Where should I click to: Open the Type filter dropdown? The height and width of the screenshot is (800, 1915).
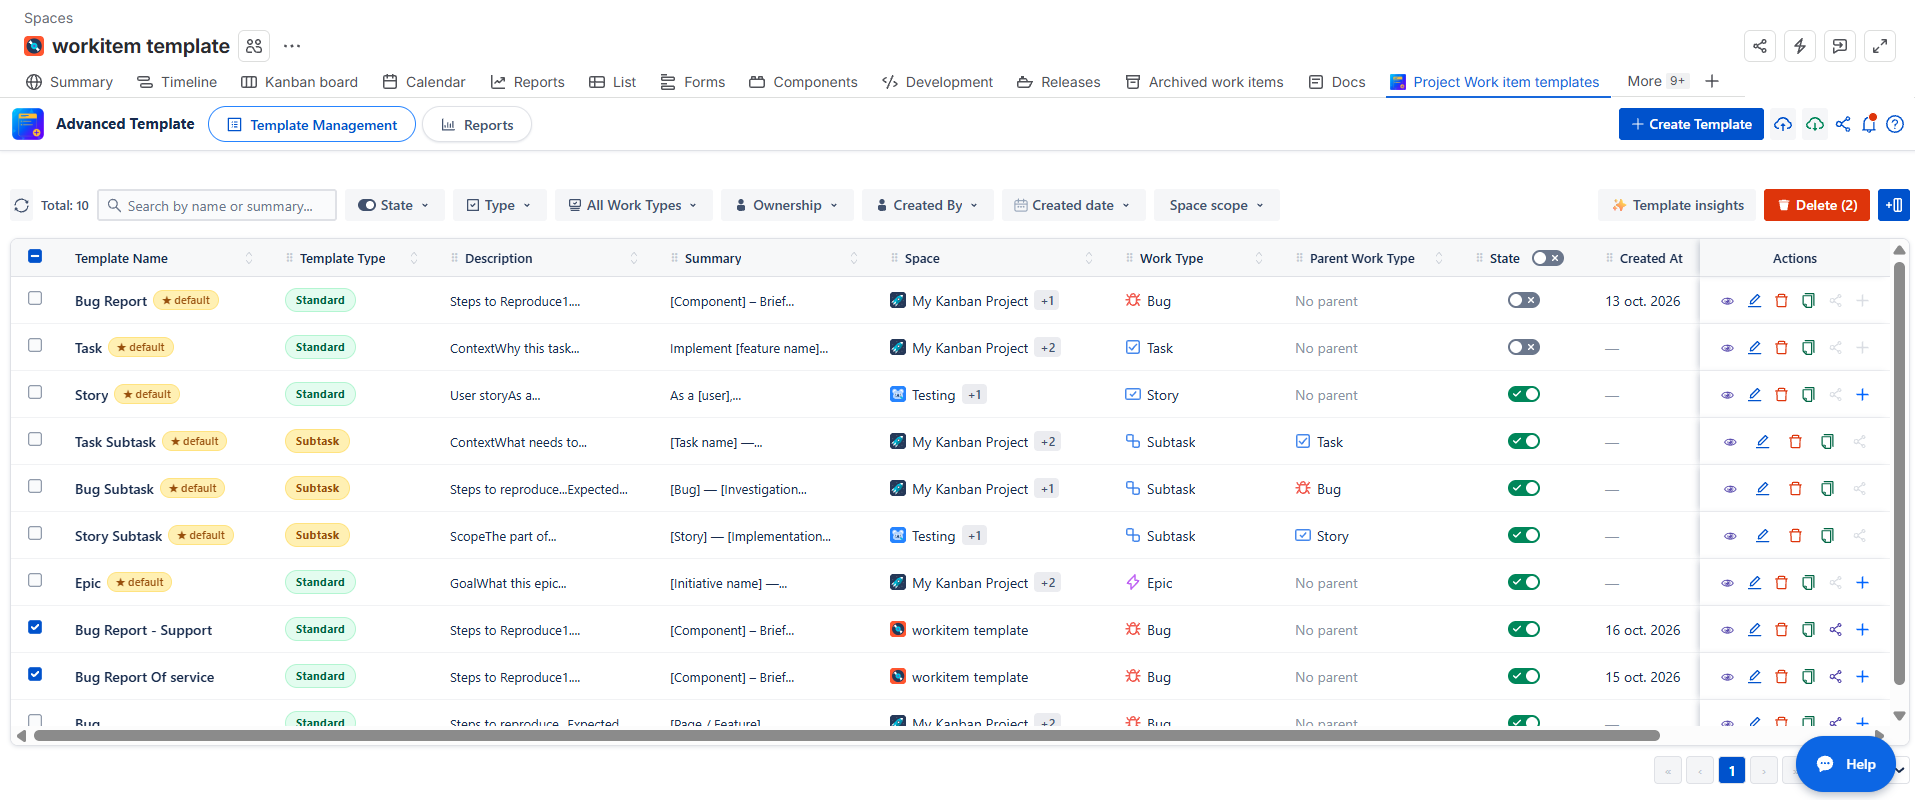click(499, 205)
